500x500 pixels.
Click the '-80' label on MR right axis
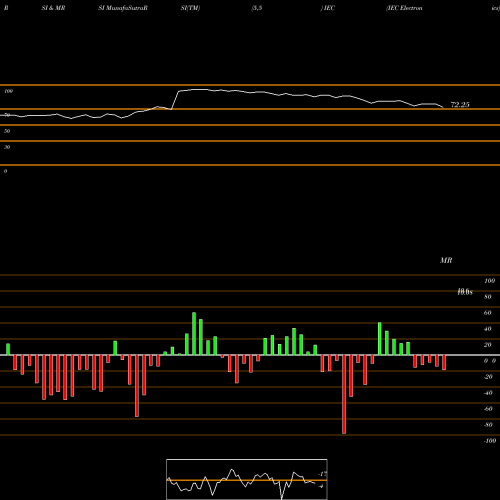[488, 425]
